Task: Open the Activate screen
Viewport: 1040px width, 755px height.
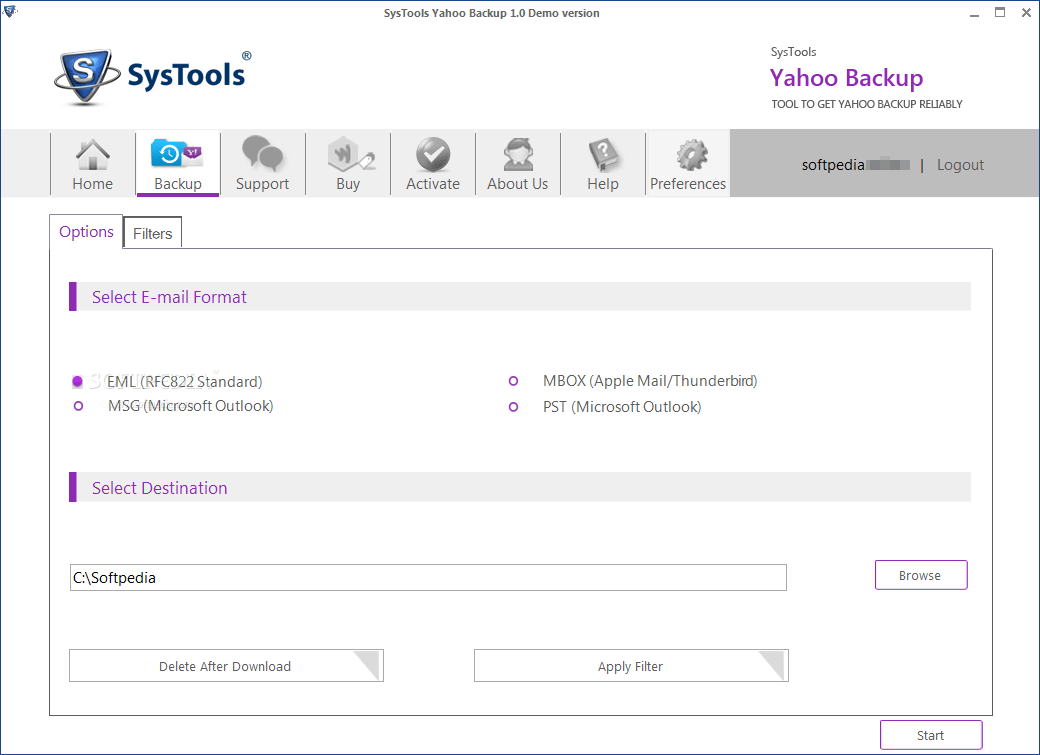Action: click(x=432, y=163)
